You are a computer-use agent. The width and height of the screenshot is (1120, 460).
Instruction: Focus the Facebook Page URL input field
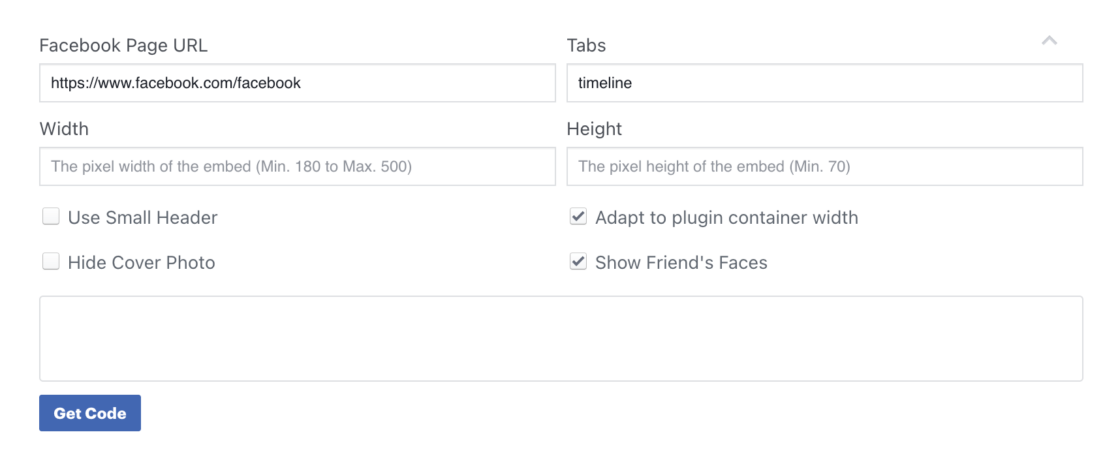[297, 83]
